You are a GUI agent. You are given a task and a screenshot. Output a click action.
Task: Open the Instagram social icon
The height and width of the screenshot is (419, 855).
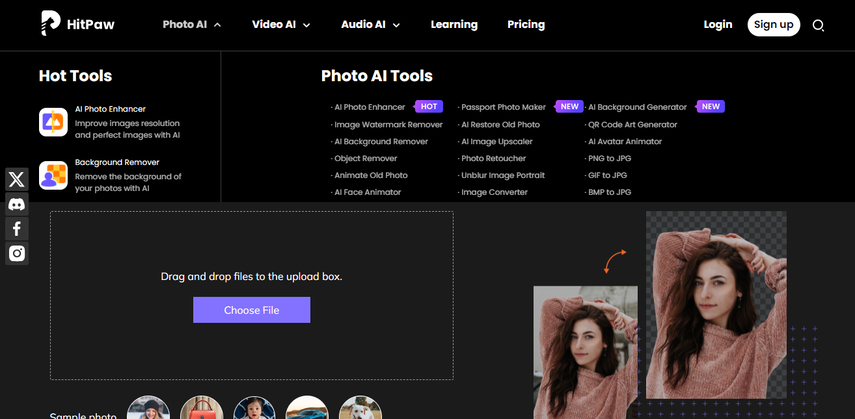(x=17, y=254)
